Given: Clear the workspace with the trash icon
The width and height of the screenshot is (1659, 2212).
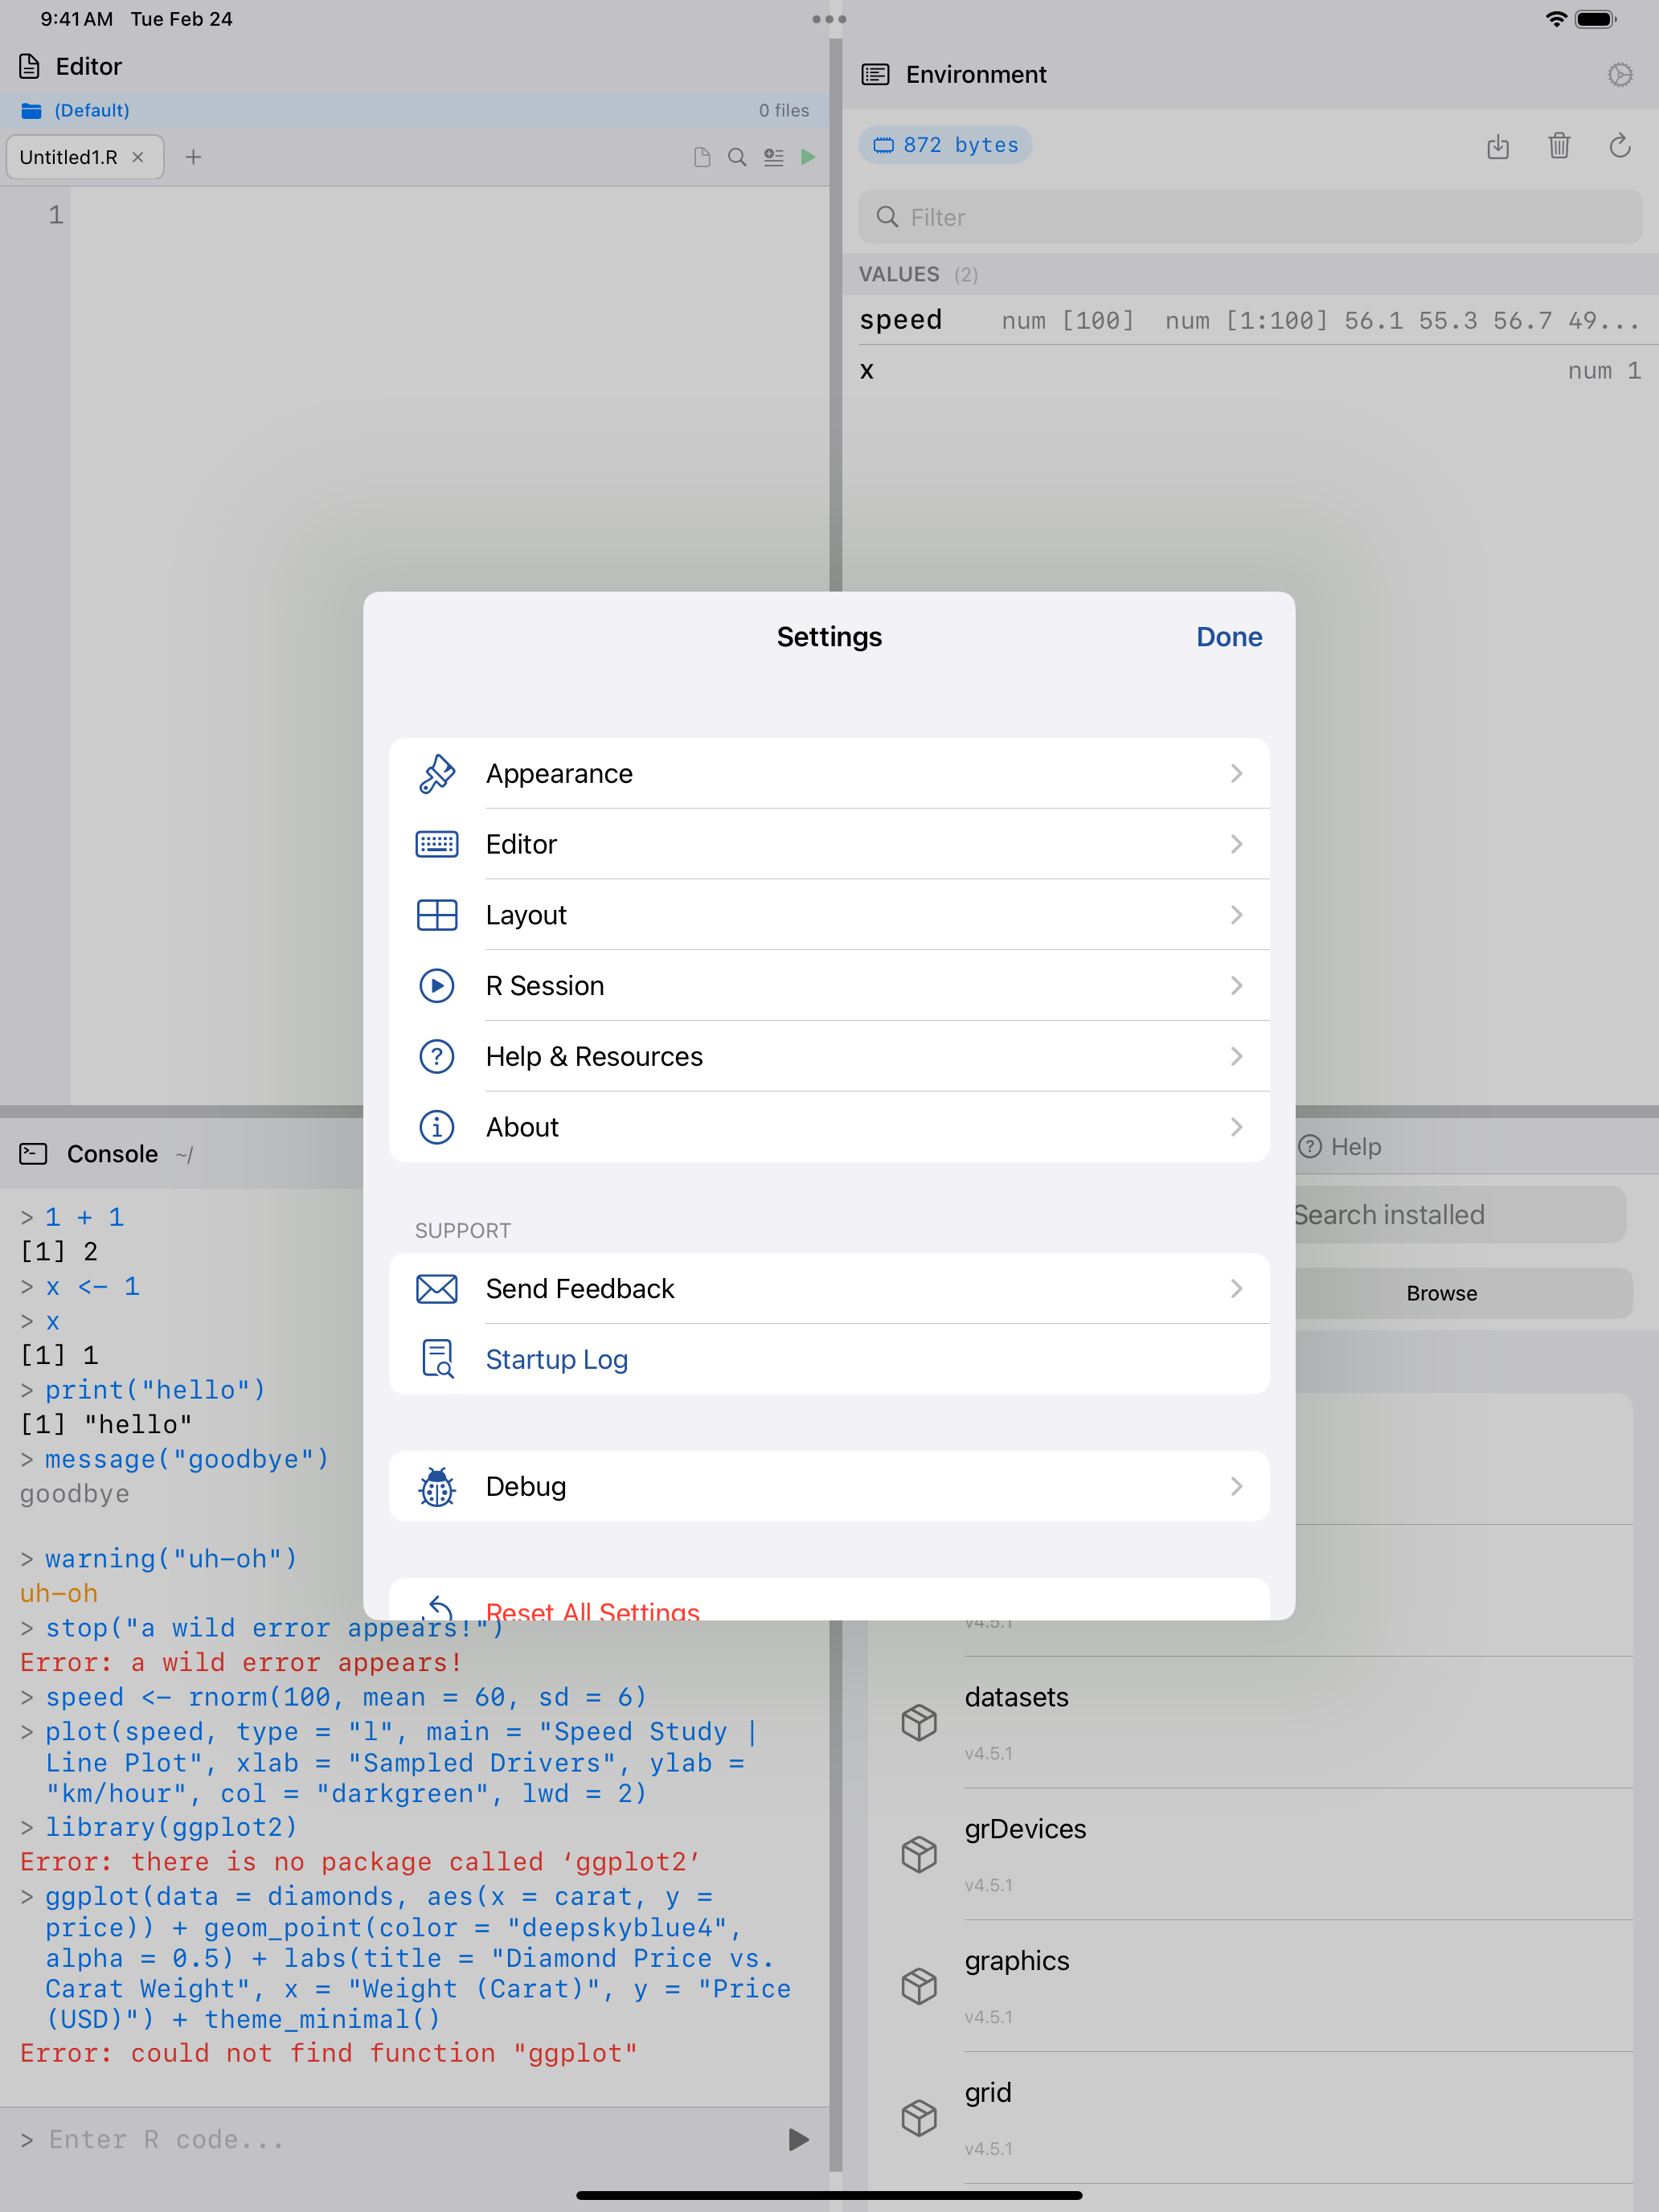Looking at the screenshot, I should click(1559, 147).
